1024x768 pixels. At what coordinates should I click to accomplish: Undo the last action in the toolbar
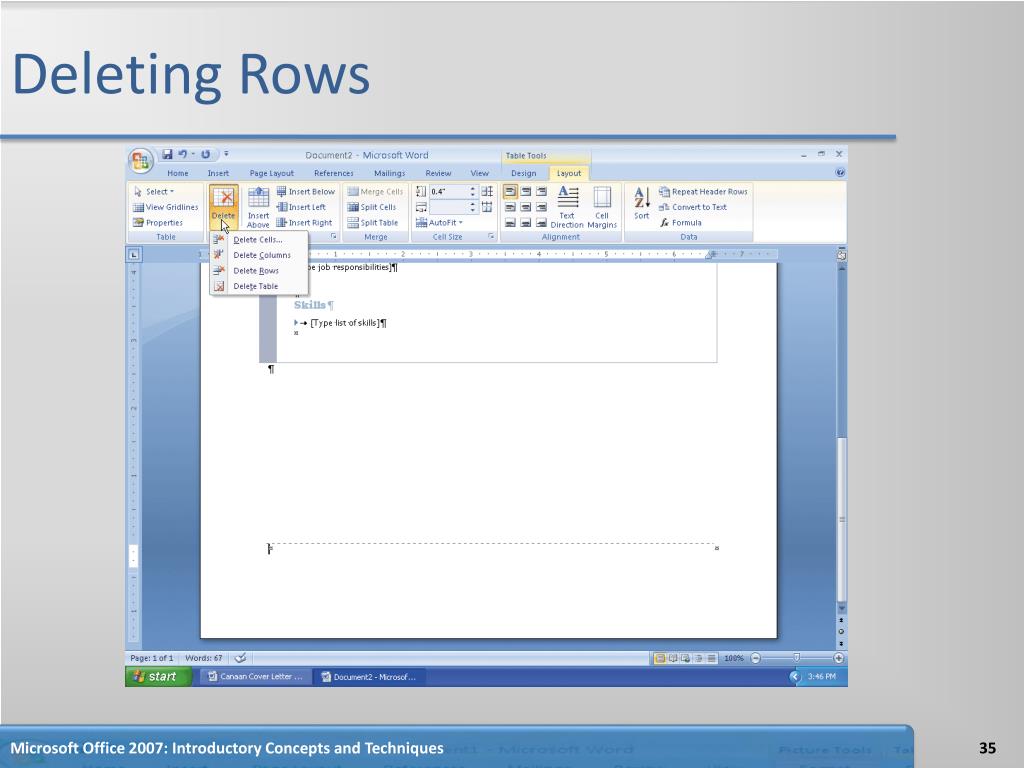(182, 155)
